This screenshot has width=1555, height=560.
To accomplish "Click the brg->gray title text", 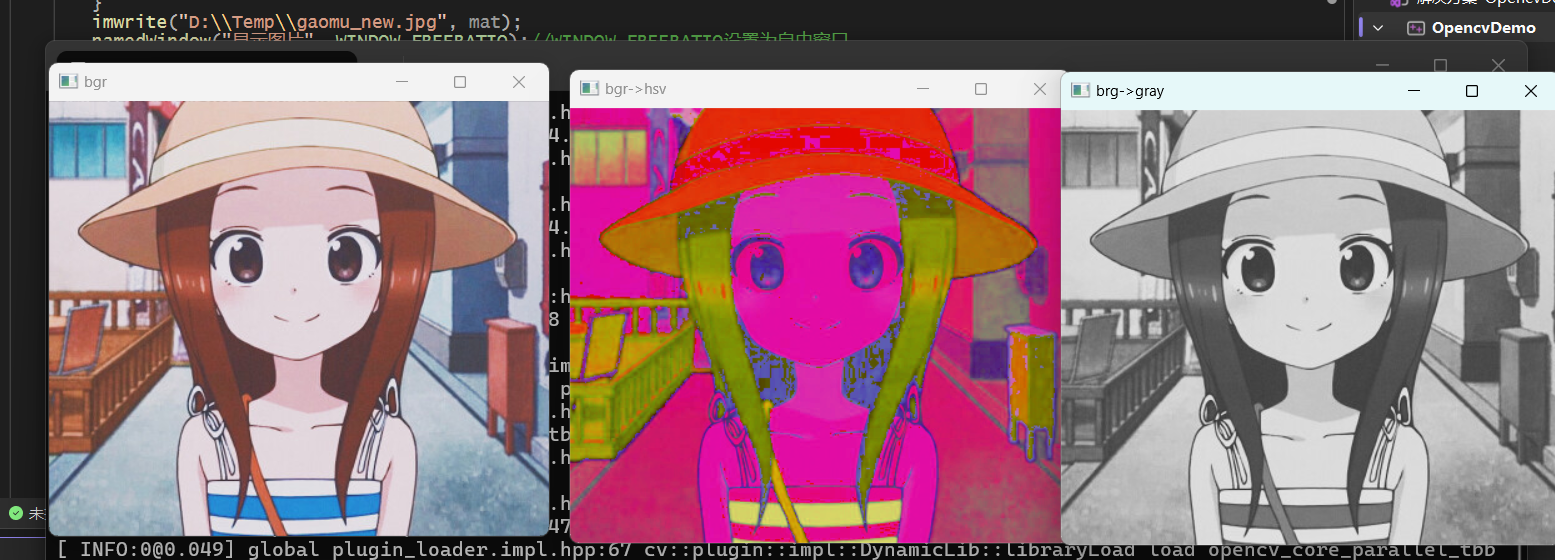I will click(x=1130, y=91).
